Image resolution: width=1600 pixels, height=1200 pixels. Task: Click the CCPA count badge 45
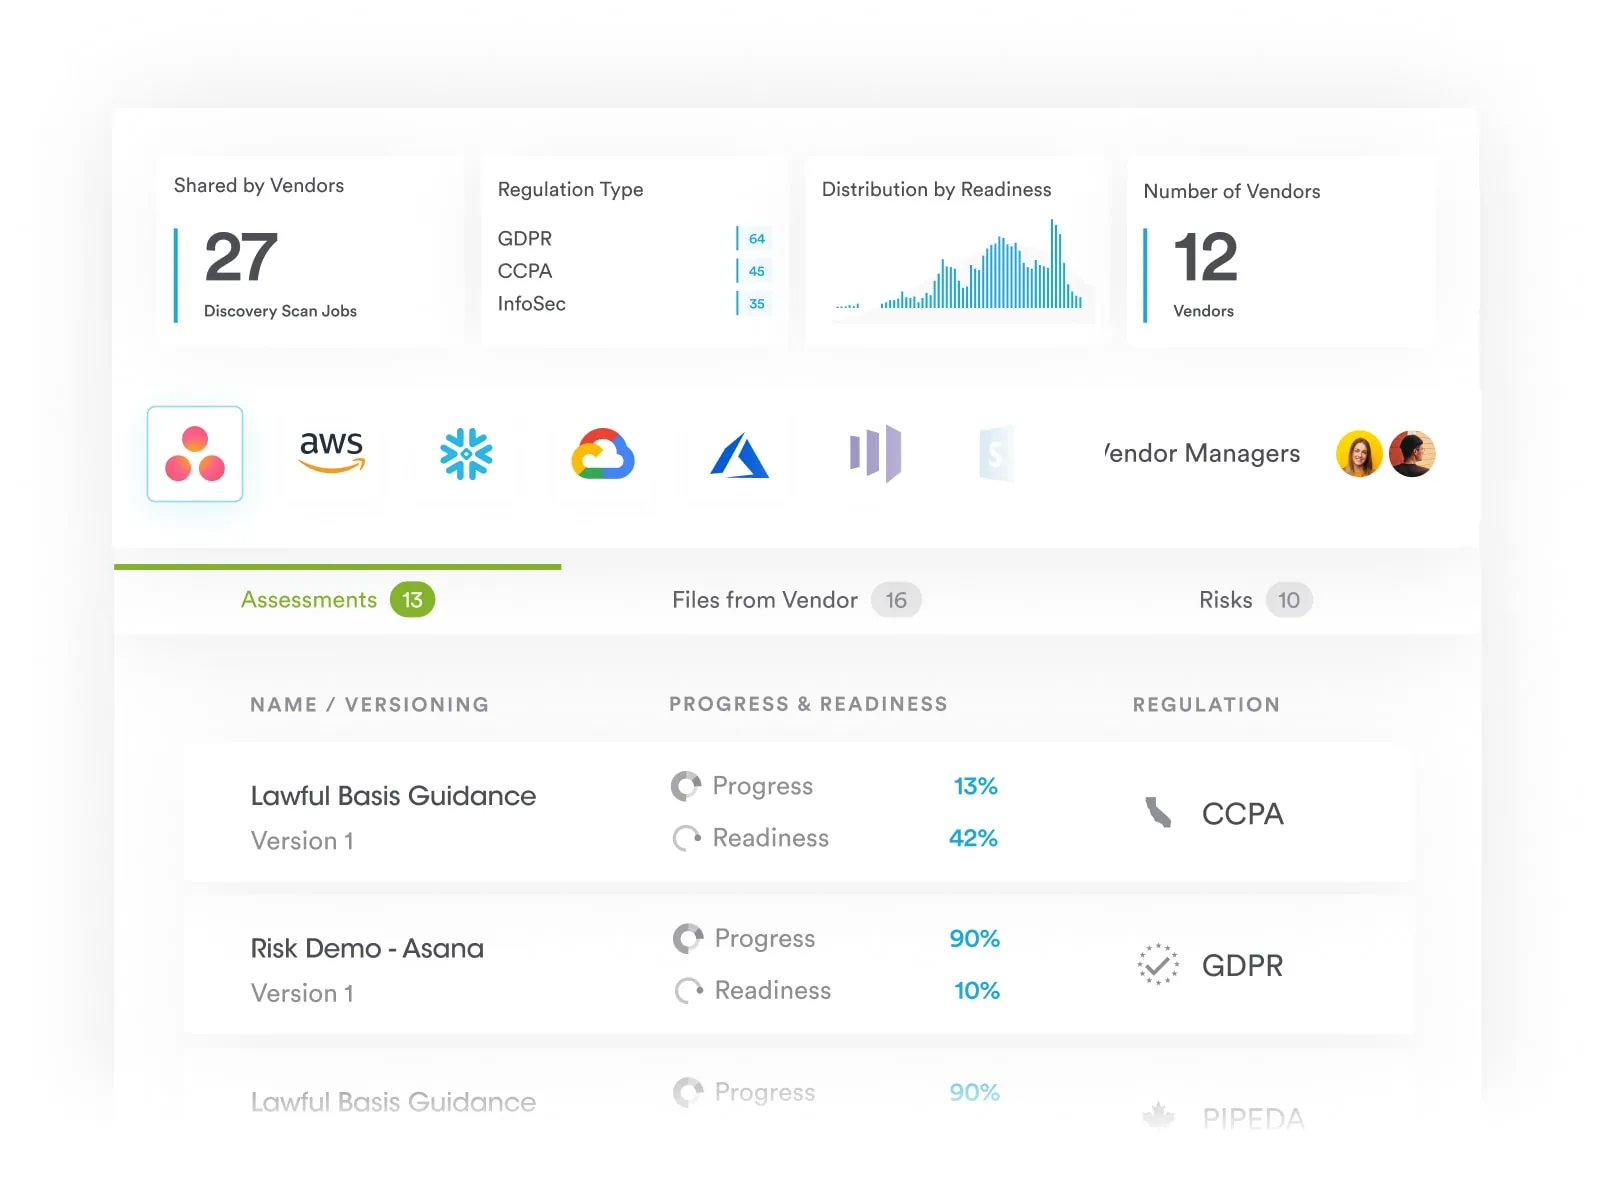coord(757,271)
